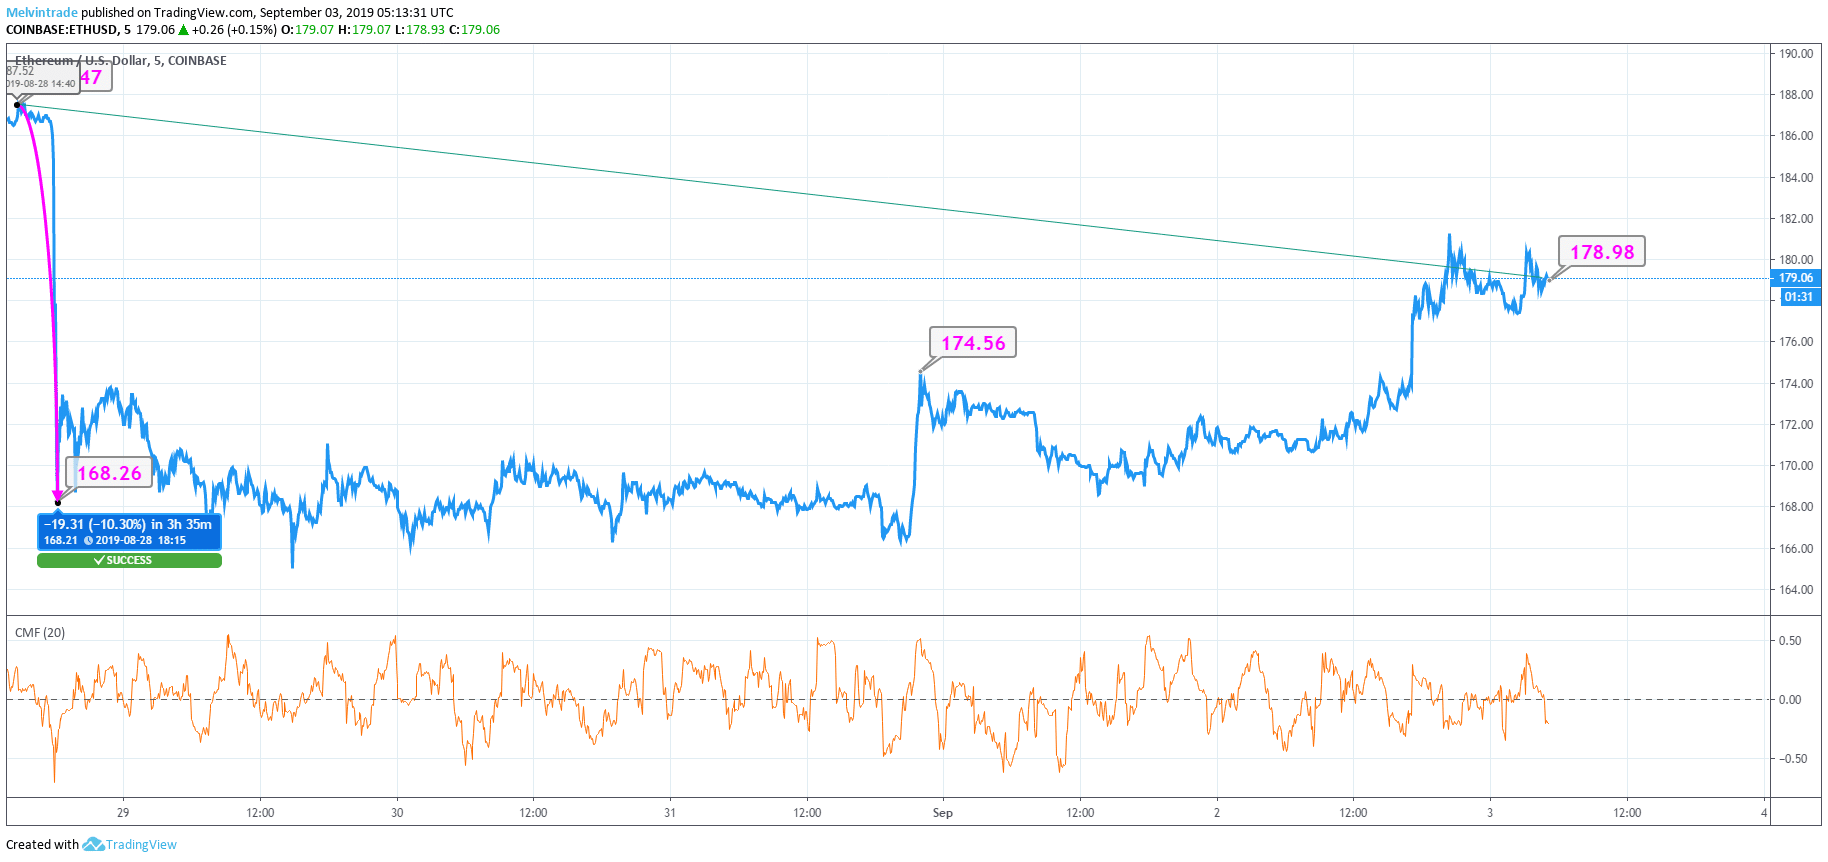This screenshot has width=1828, height=862.
Task: Click the 179.06 current price tag
Action: (x=1795, y=278)
